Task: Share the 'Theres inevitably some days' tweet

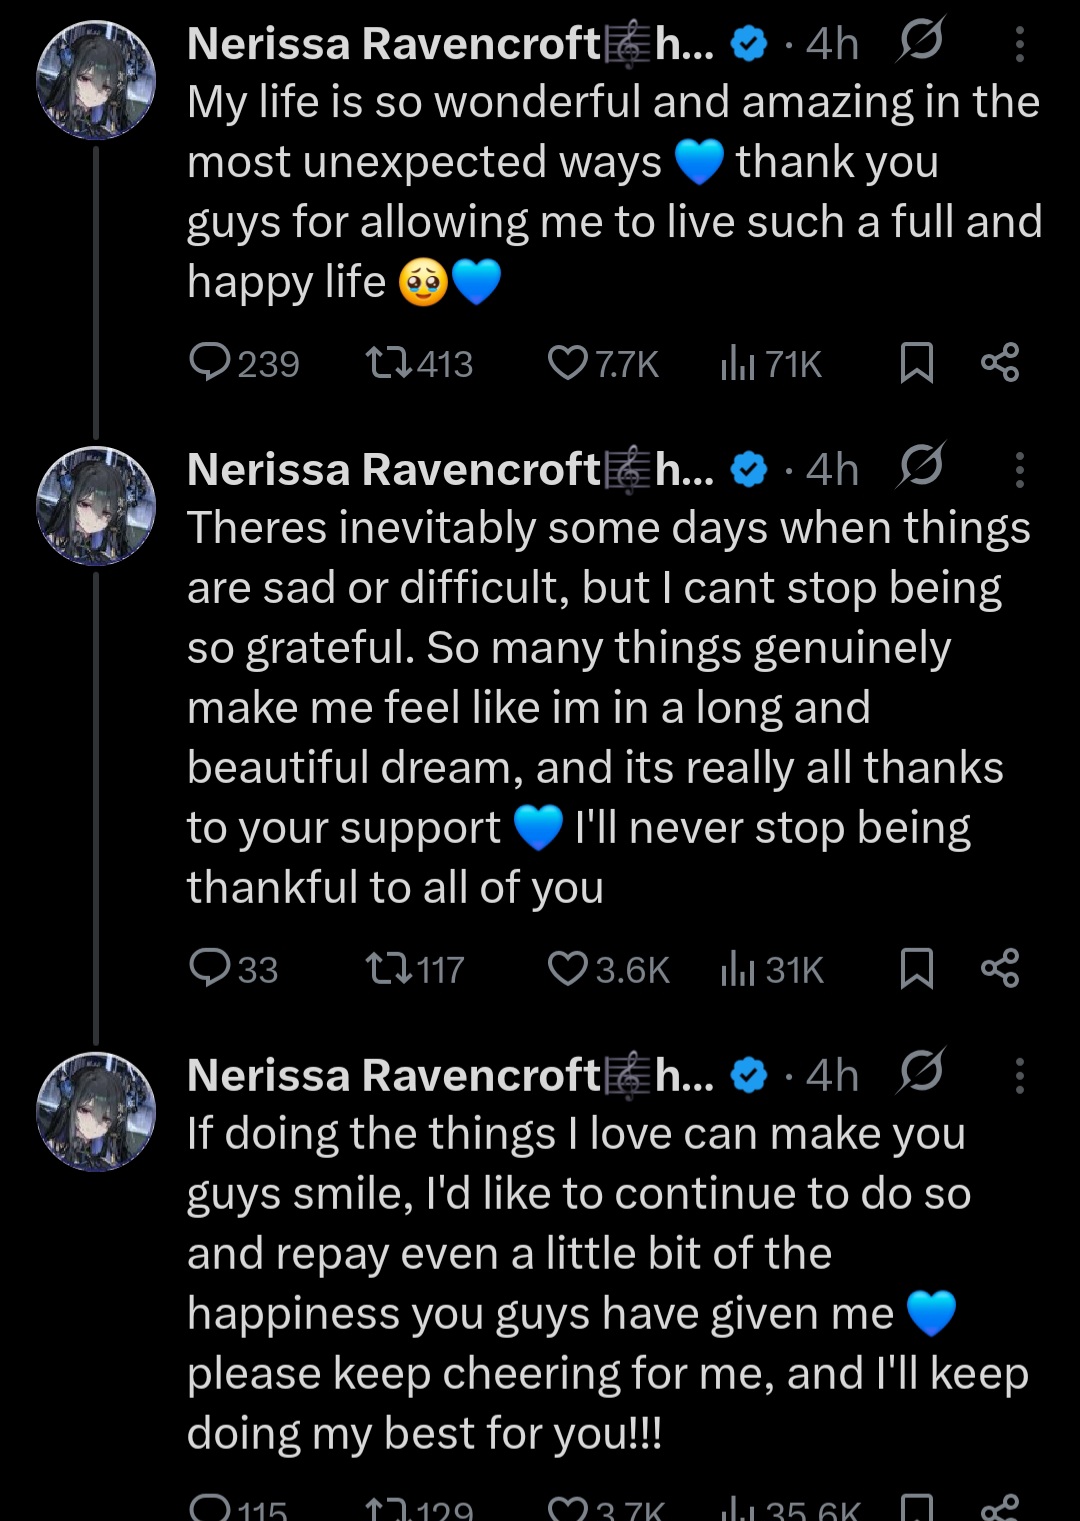Action: [1000, 968]
